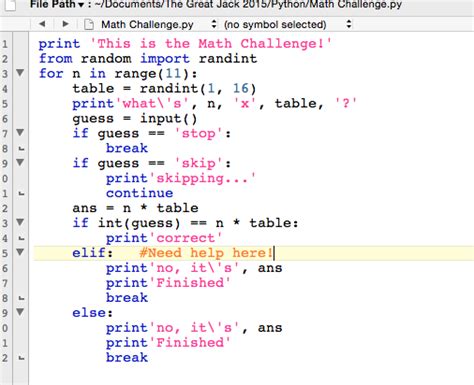Collapse the fold triangle at the elif line

(20, 252)
